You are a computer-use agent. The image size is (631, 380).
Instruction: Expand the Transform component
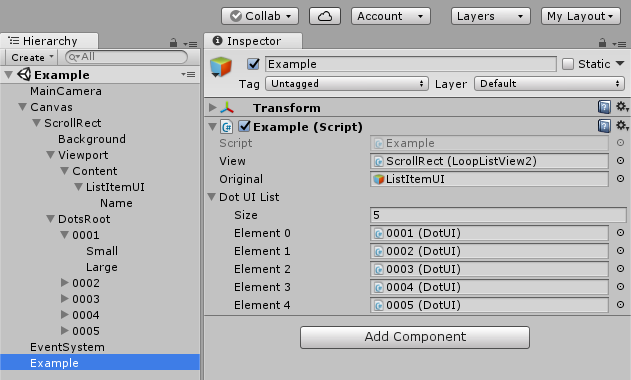point(212,107)
